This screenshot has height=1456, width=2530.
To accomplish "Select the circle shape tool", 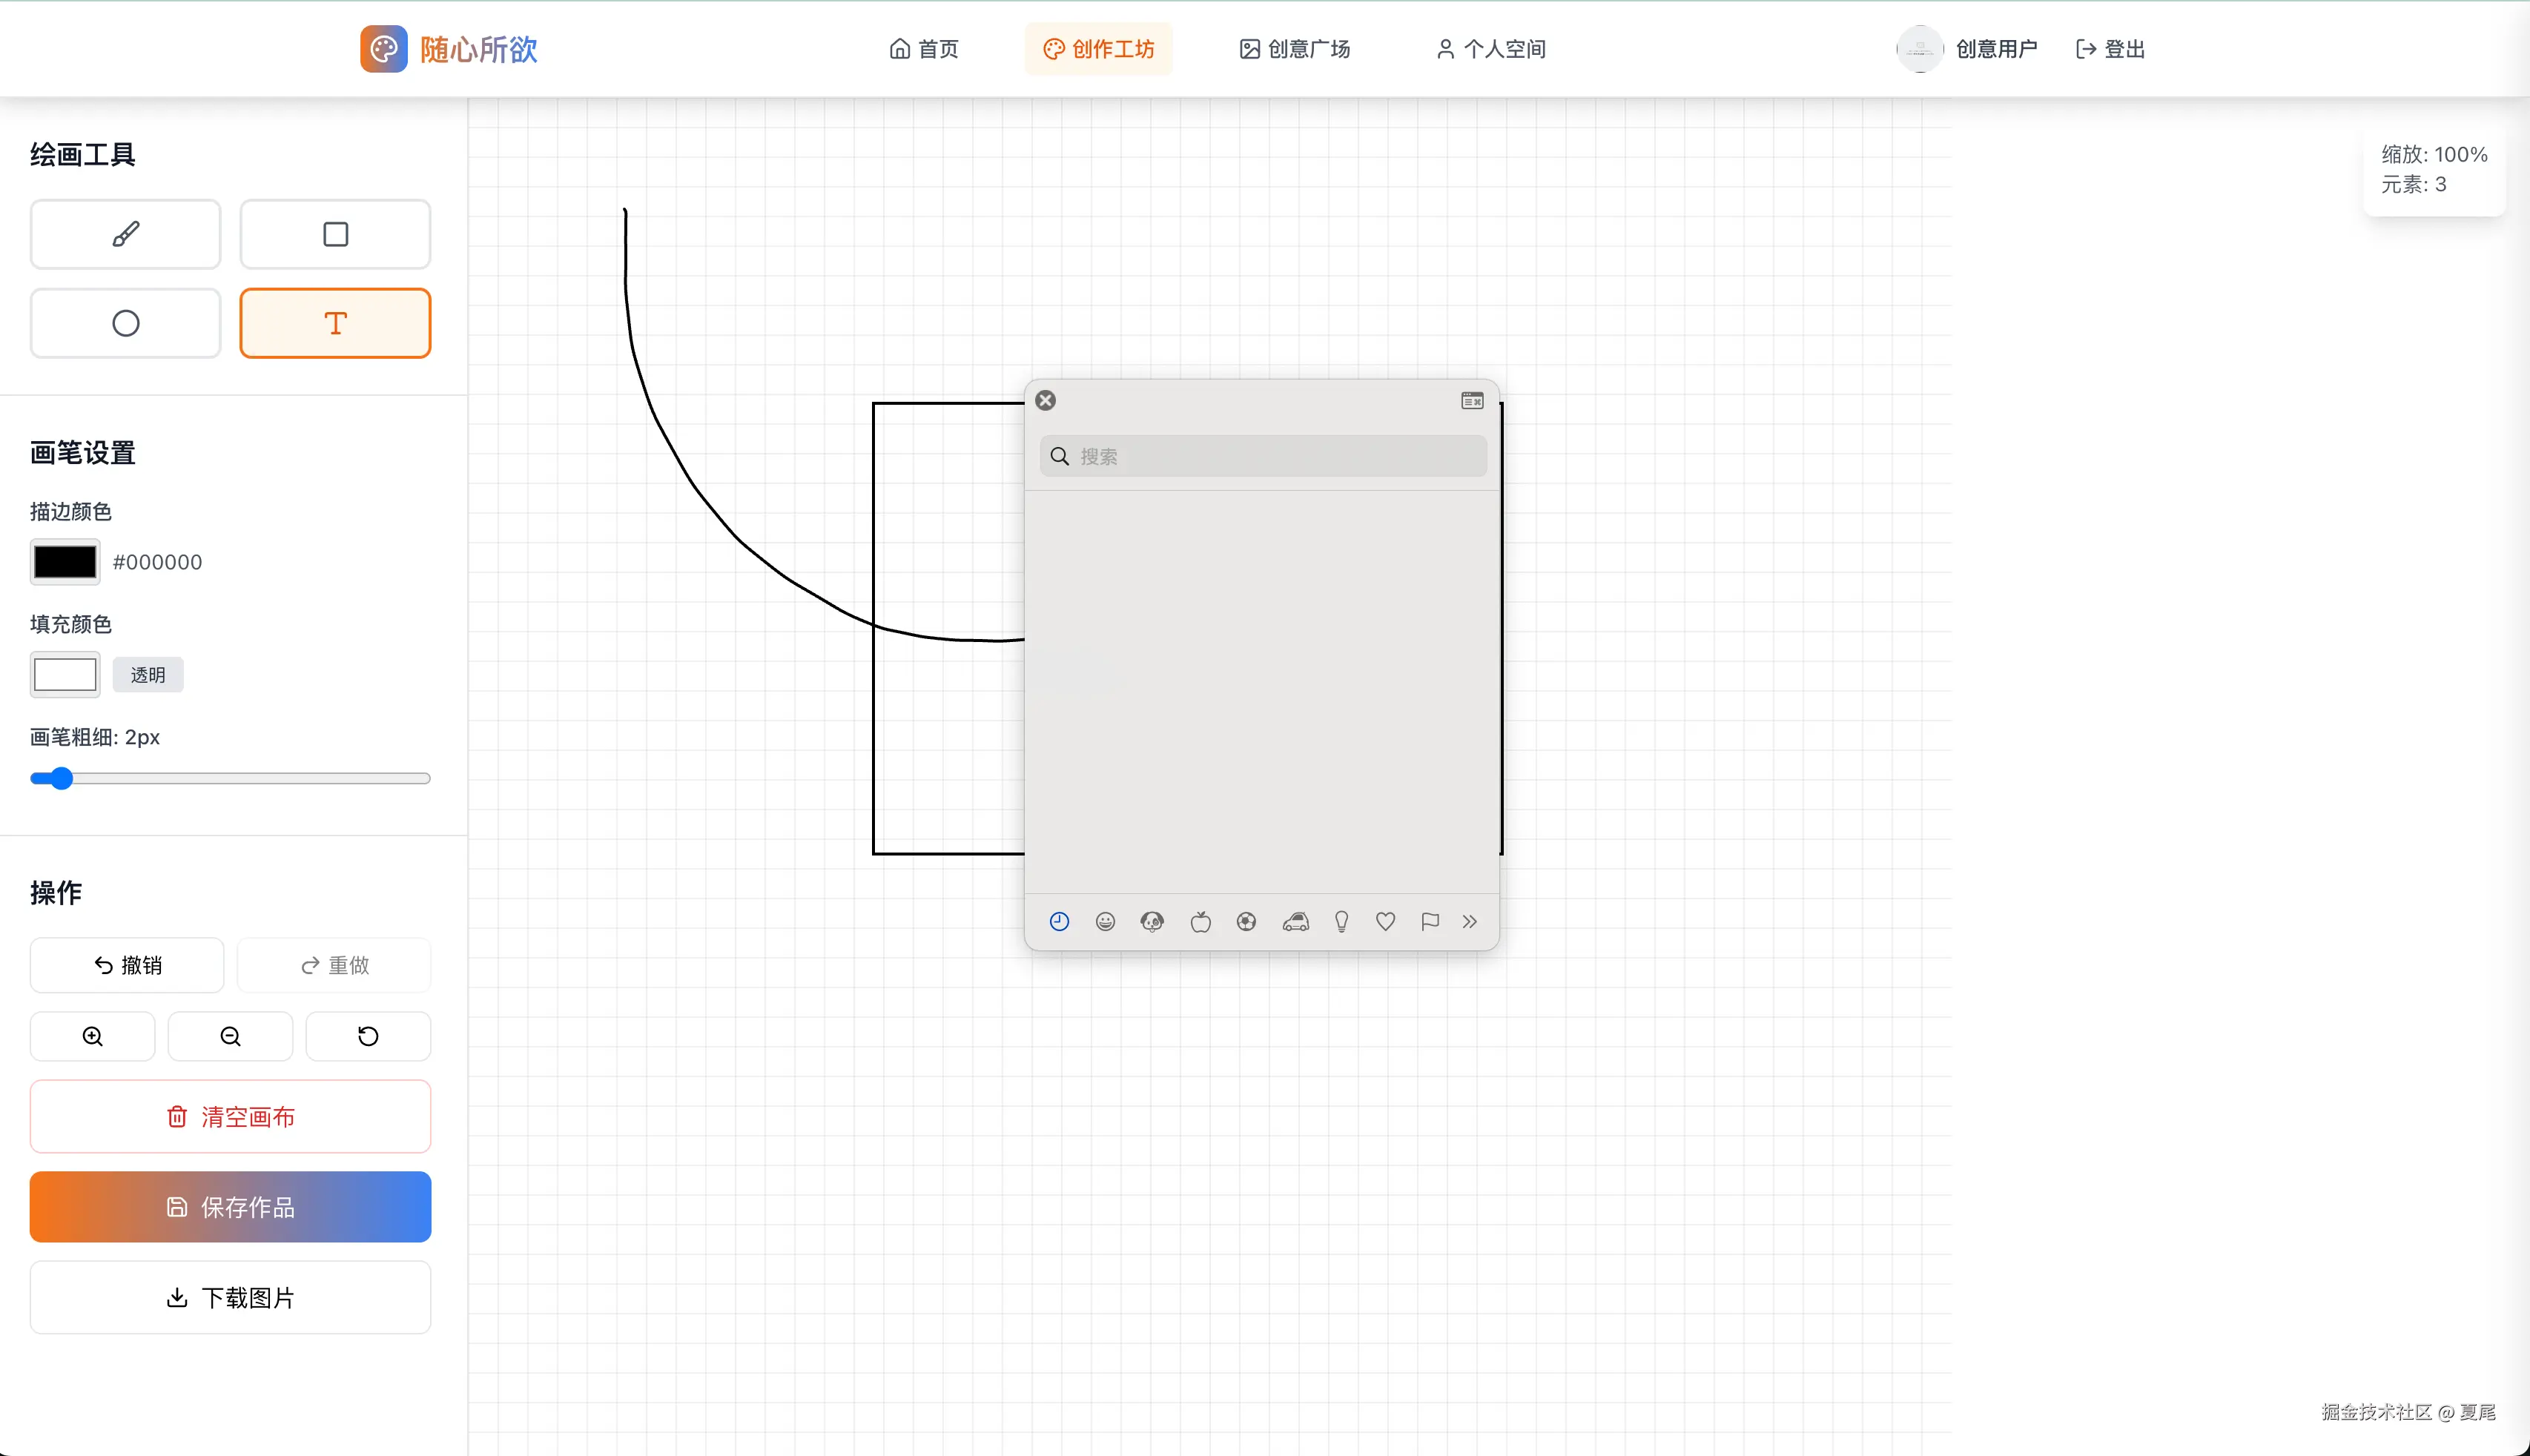I will (125, 323).
